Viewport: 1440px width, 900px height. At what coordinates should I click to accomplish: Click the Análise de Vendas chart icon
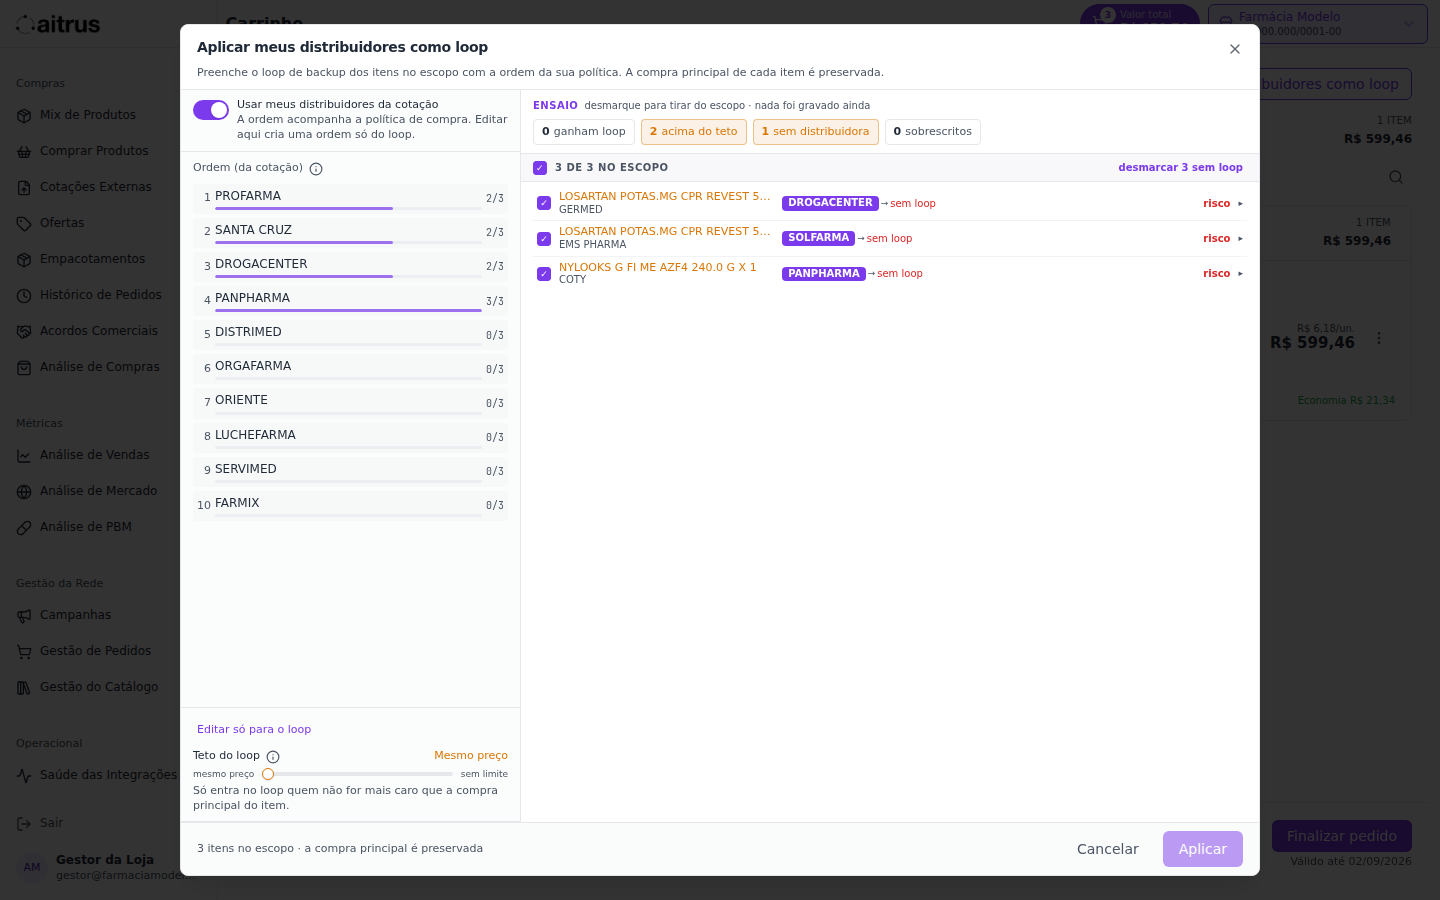pos(24,456)
